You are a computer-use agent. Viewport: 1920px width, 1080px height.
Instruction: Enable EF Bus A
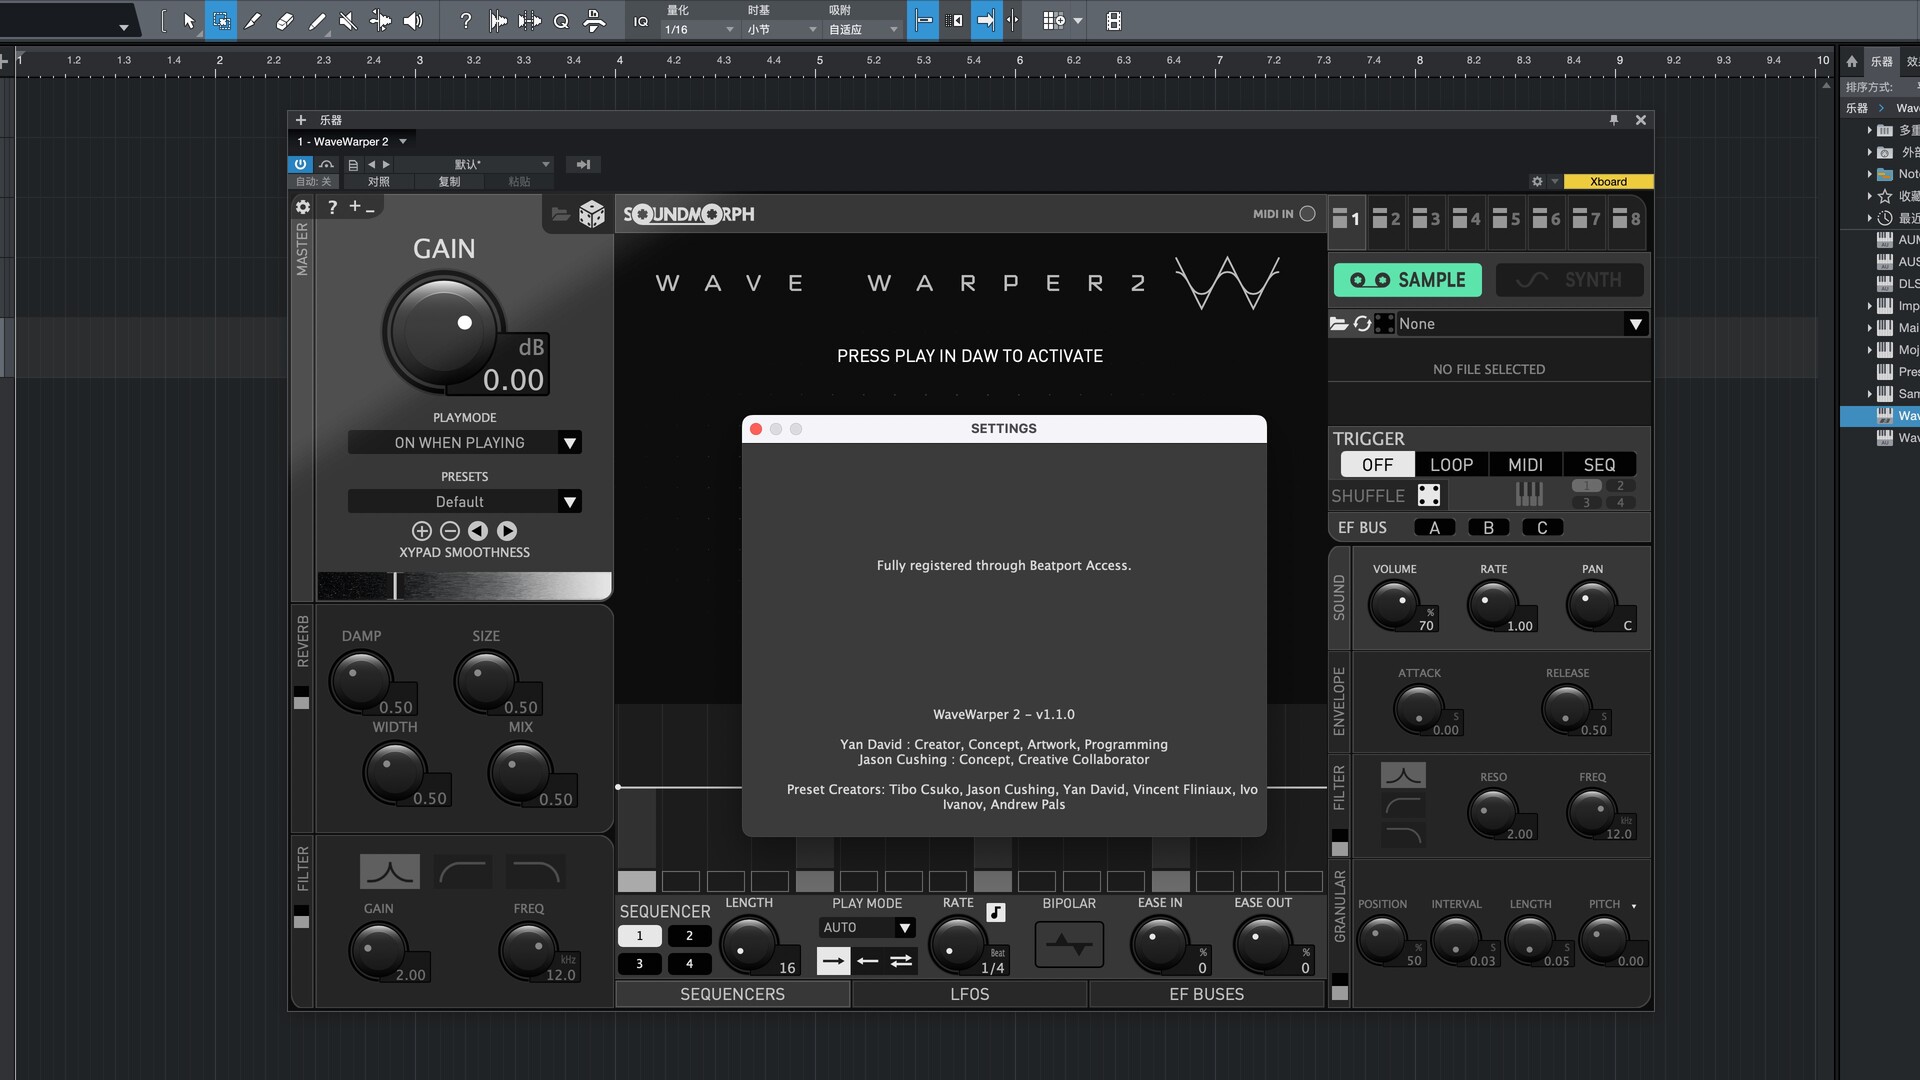click(1434, 528)
